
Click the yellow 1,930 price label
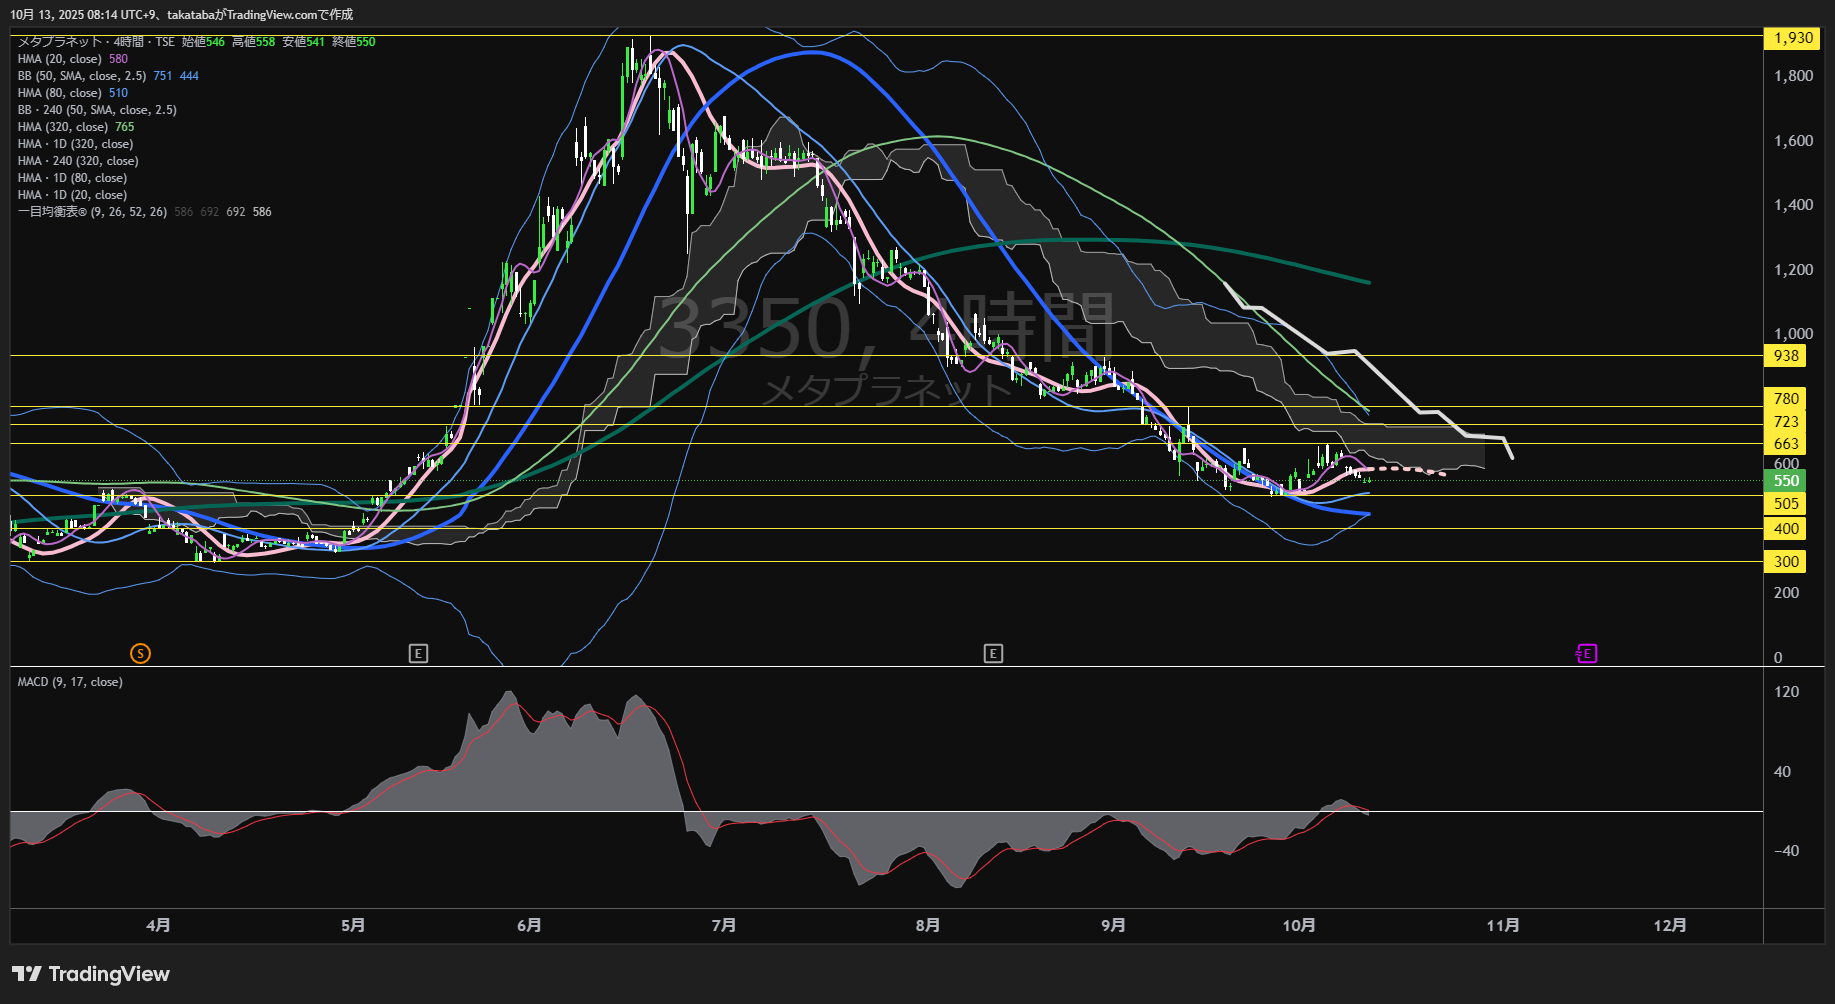1792,38
